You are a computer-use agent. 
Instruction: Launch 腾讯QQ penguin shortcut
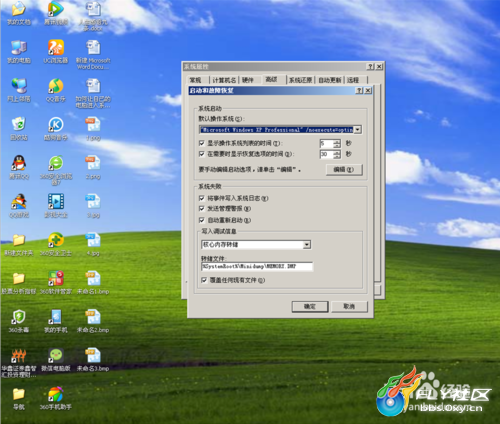pos(19,163)
